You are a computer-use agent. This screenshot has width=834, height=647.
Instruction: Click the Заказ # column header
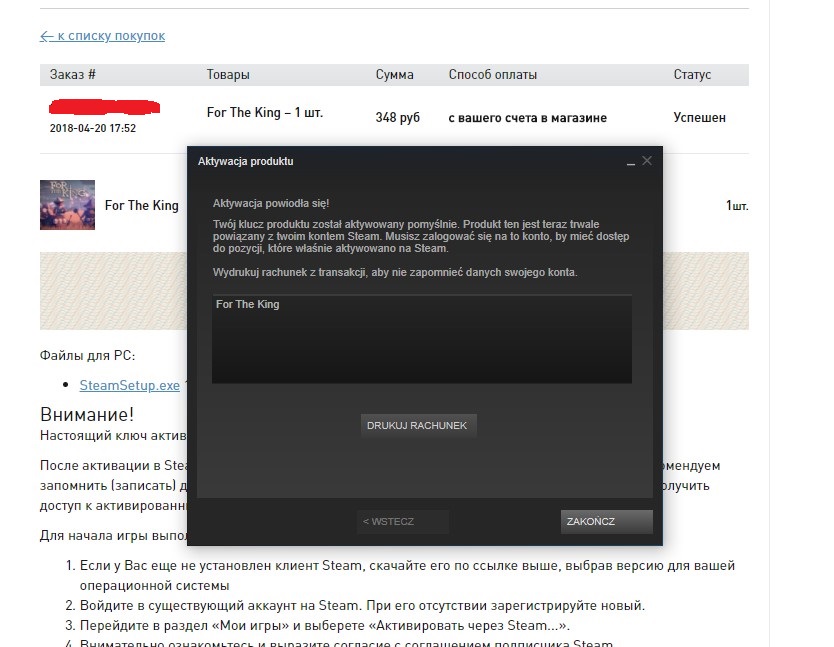[73, 74]
